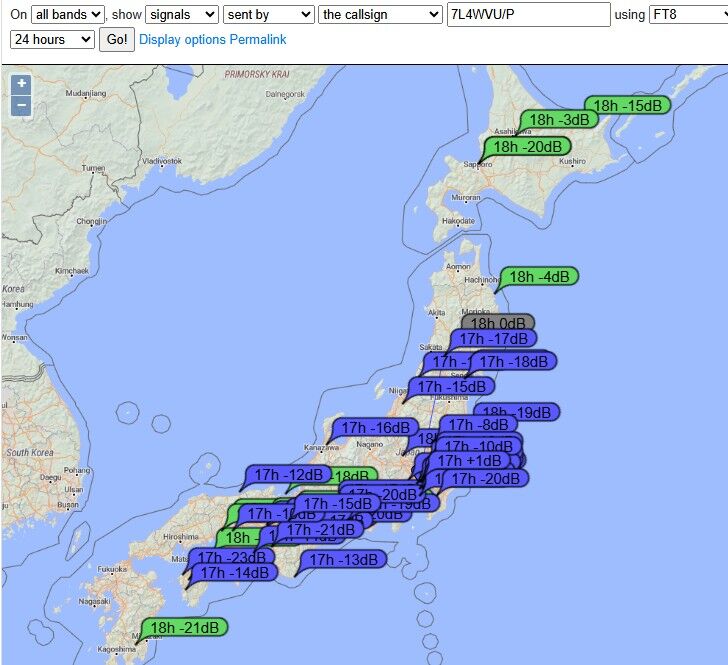This screenshot has height=665, width=728.
Task: Select the blue '17h +1dB' marker
Action: 469,461
